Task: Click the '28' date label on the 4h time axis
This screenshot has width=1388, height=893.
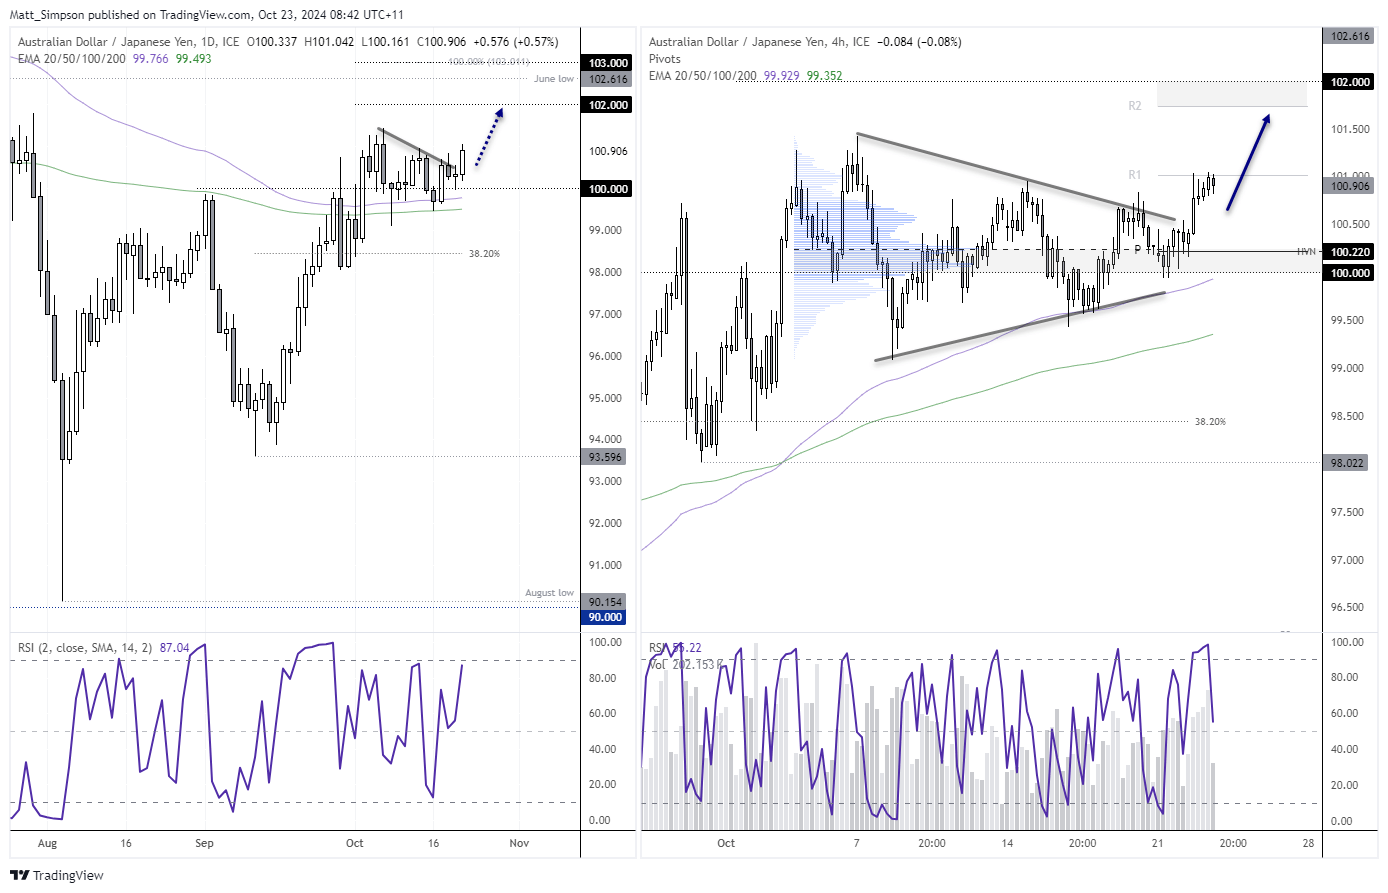Action: tap(1308, 843)
